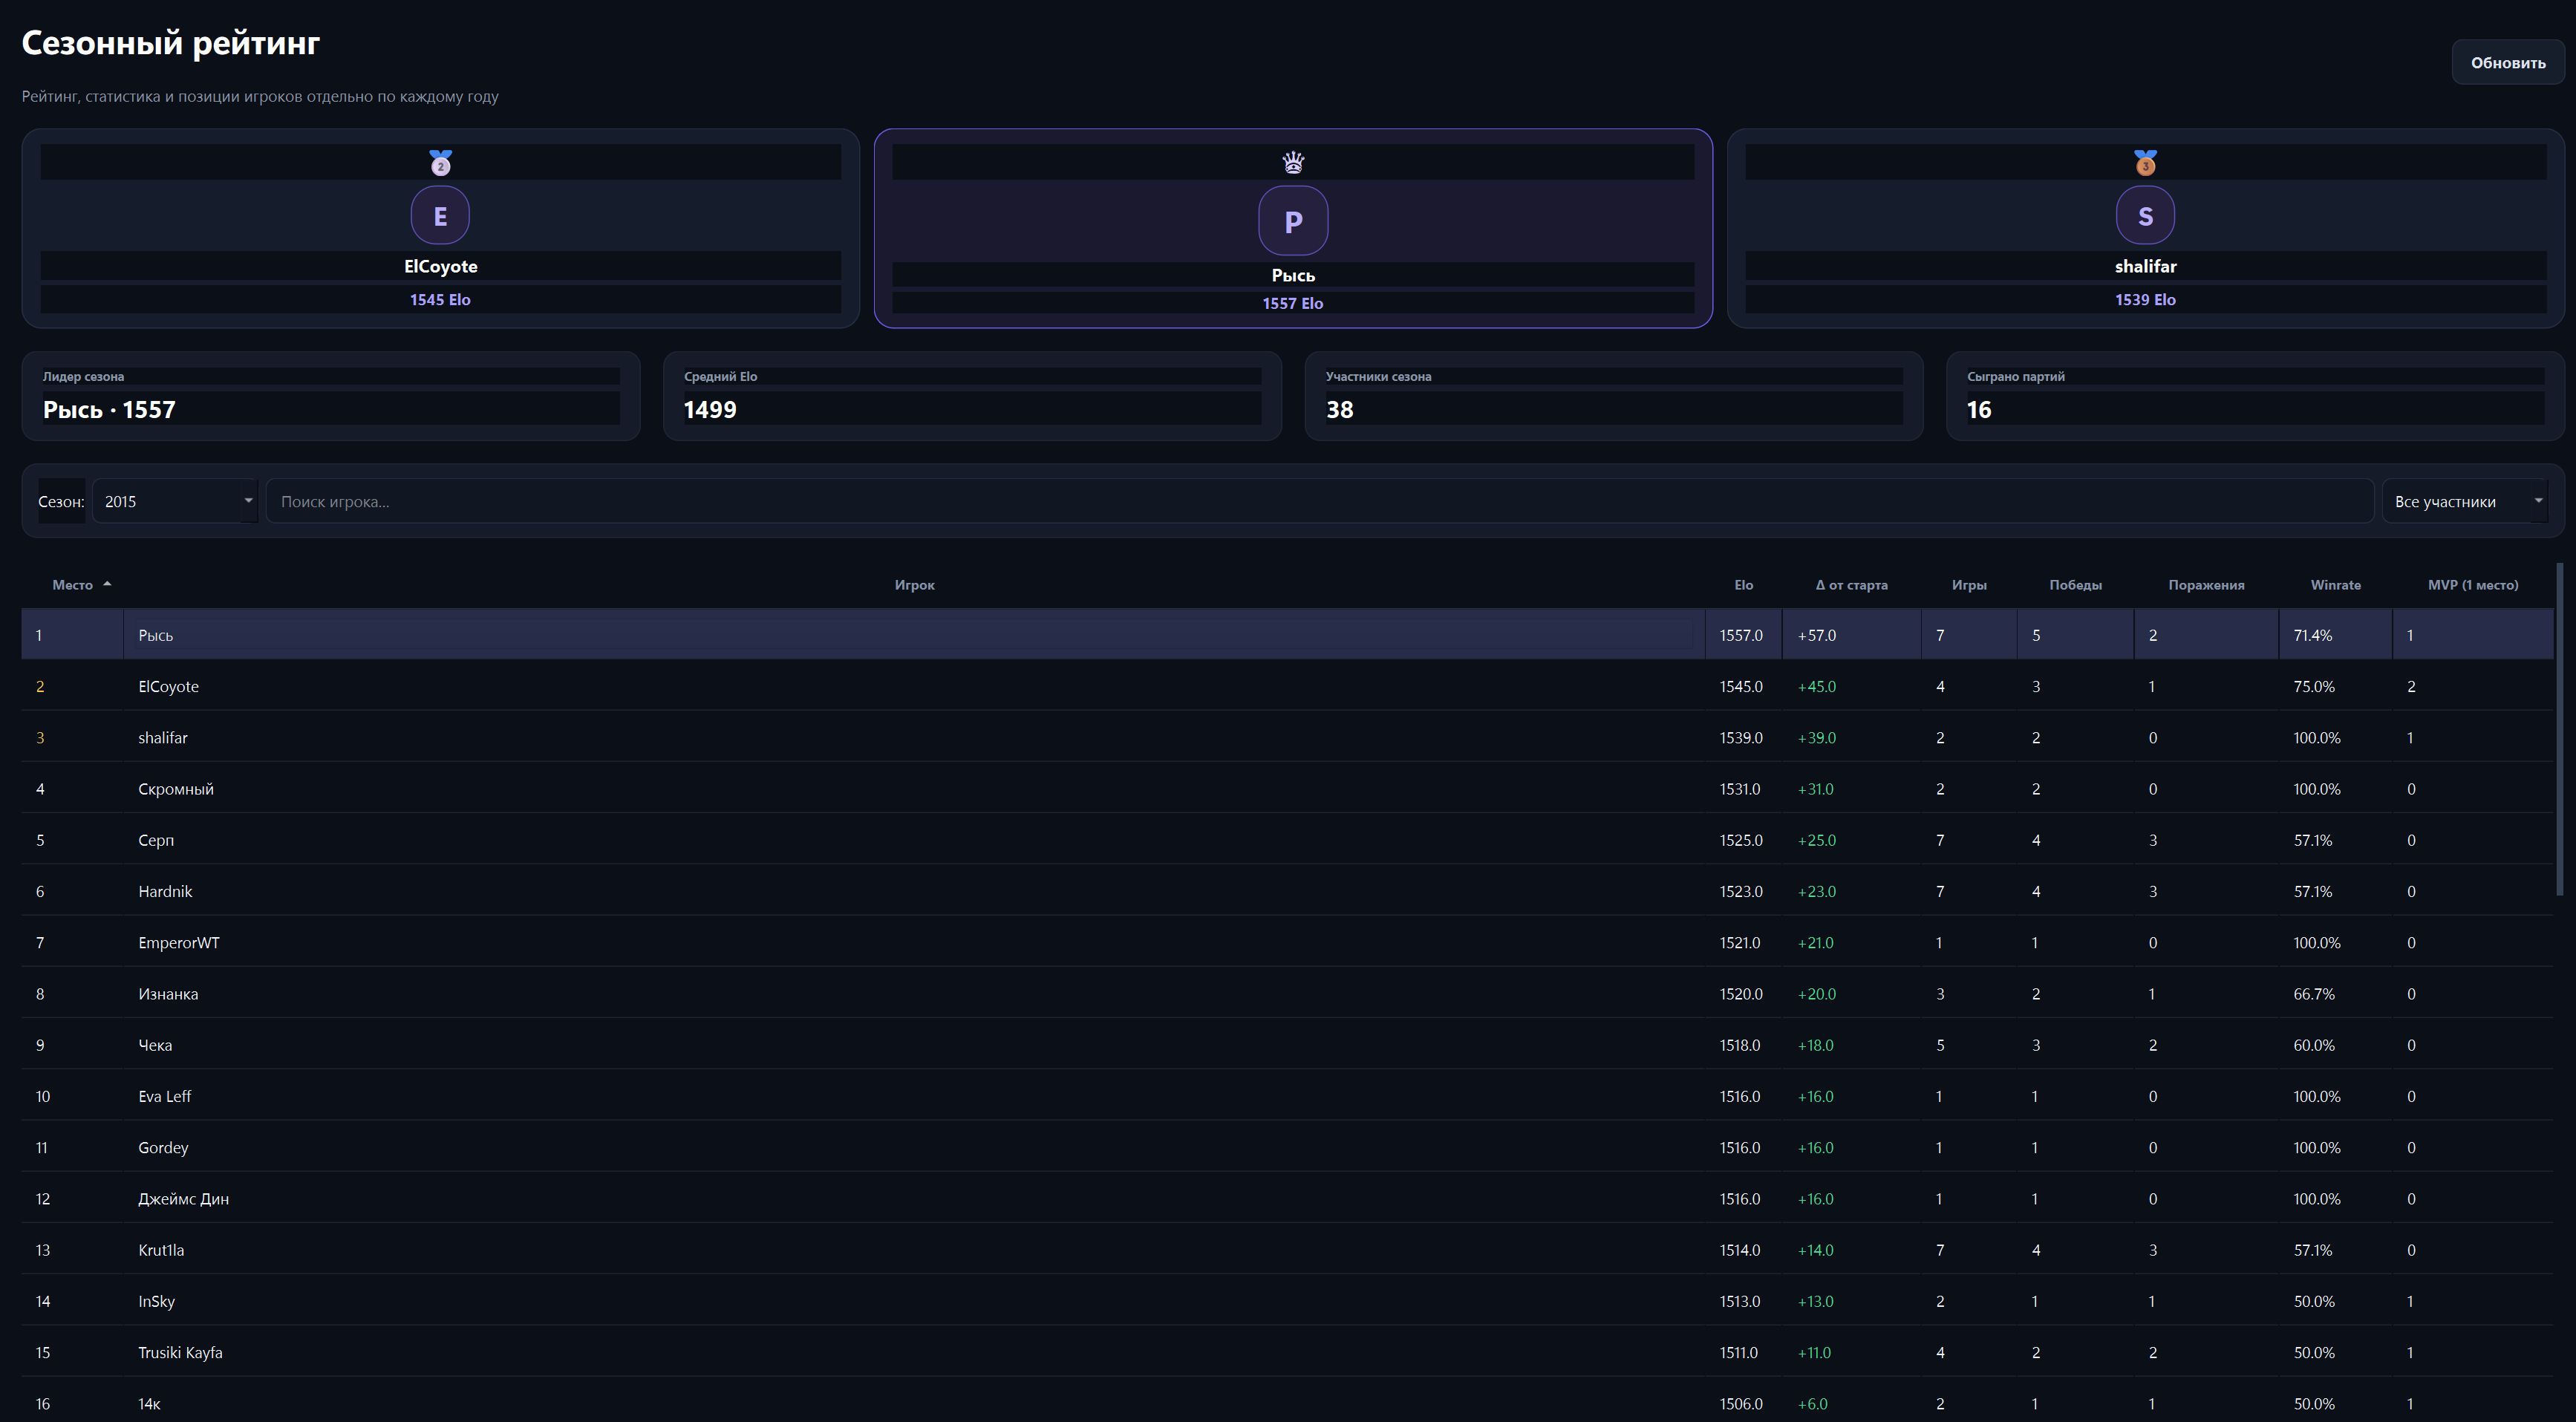Click the 1539 Elo text on shalifar card

pos(2145,299)
